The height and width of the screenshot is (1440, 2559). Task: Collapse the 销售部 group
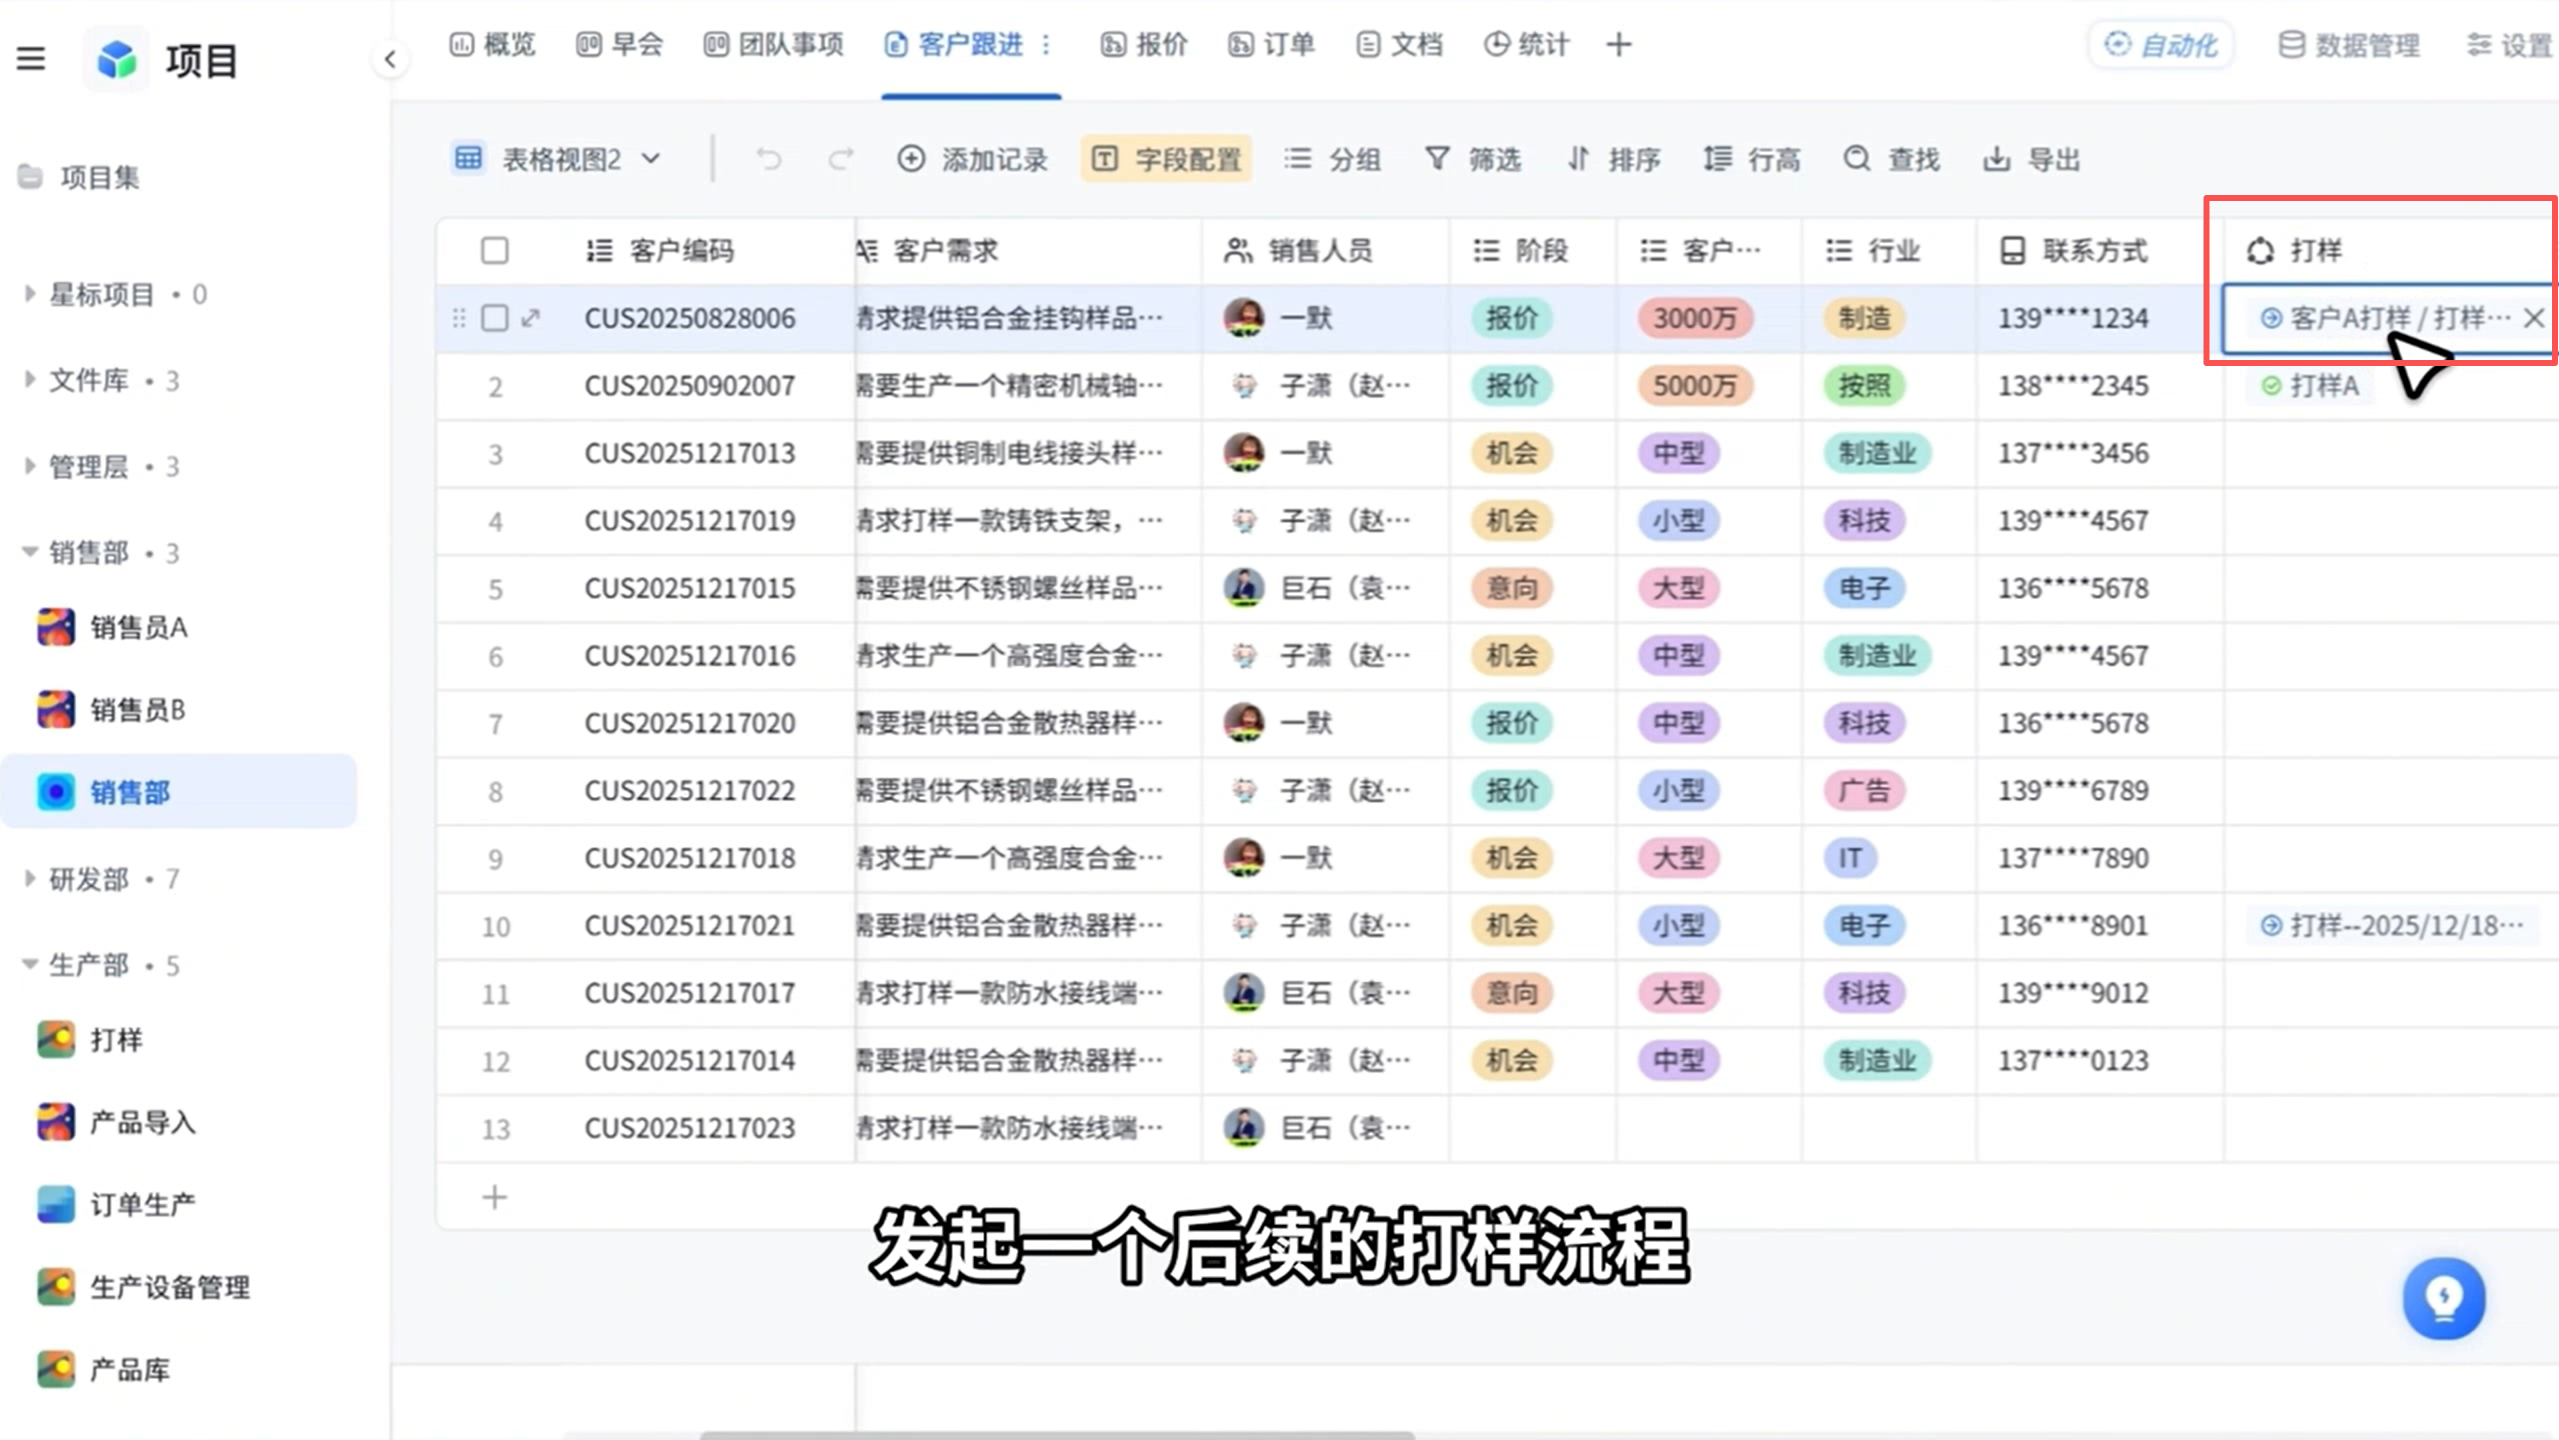29,552
